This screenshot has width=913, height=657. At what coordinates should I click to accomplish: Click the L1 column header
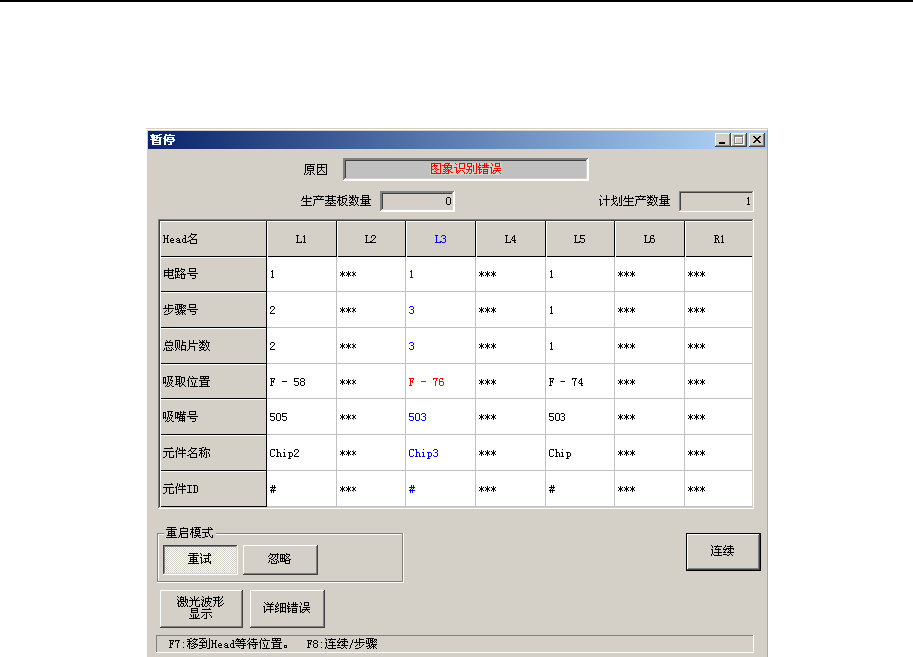click(x=302, y=239)
